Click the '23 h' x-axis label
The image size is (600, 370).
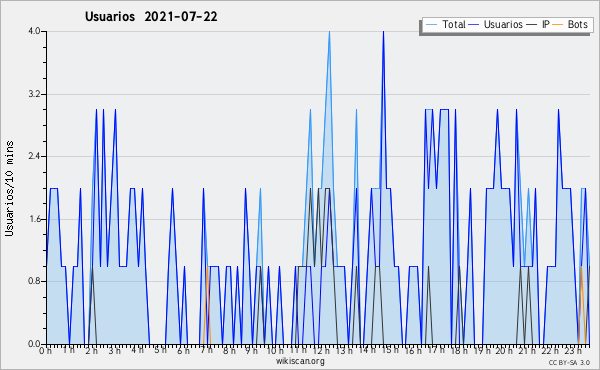[x=574, y=351]
